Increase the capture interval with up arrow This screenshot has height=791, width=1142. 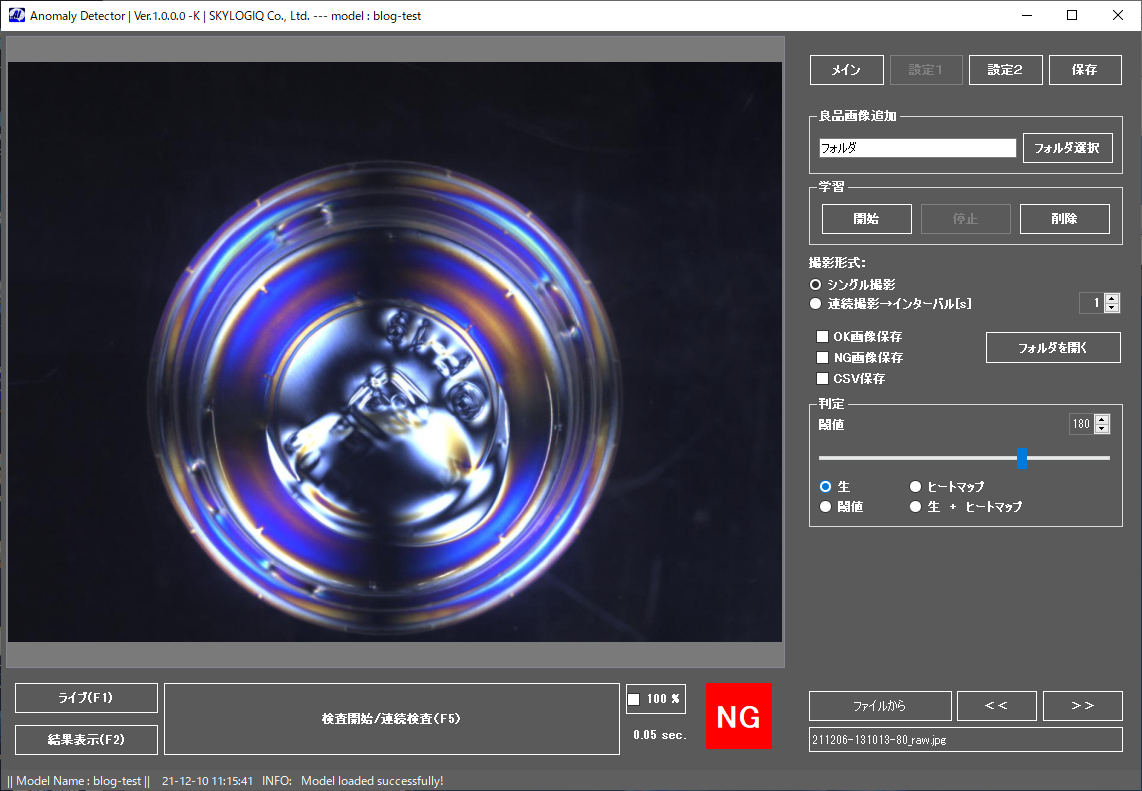[x=1111, y=298]
